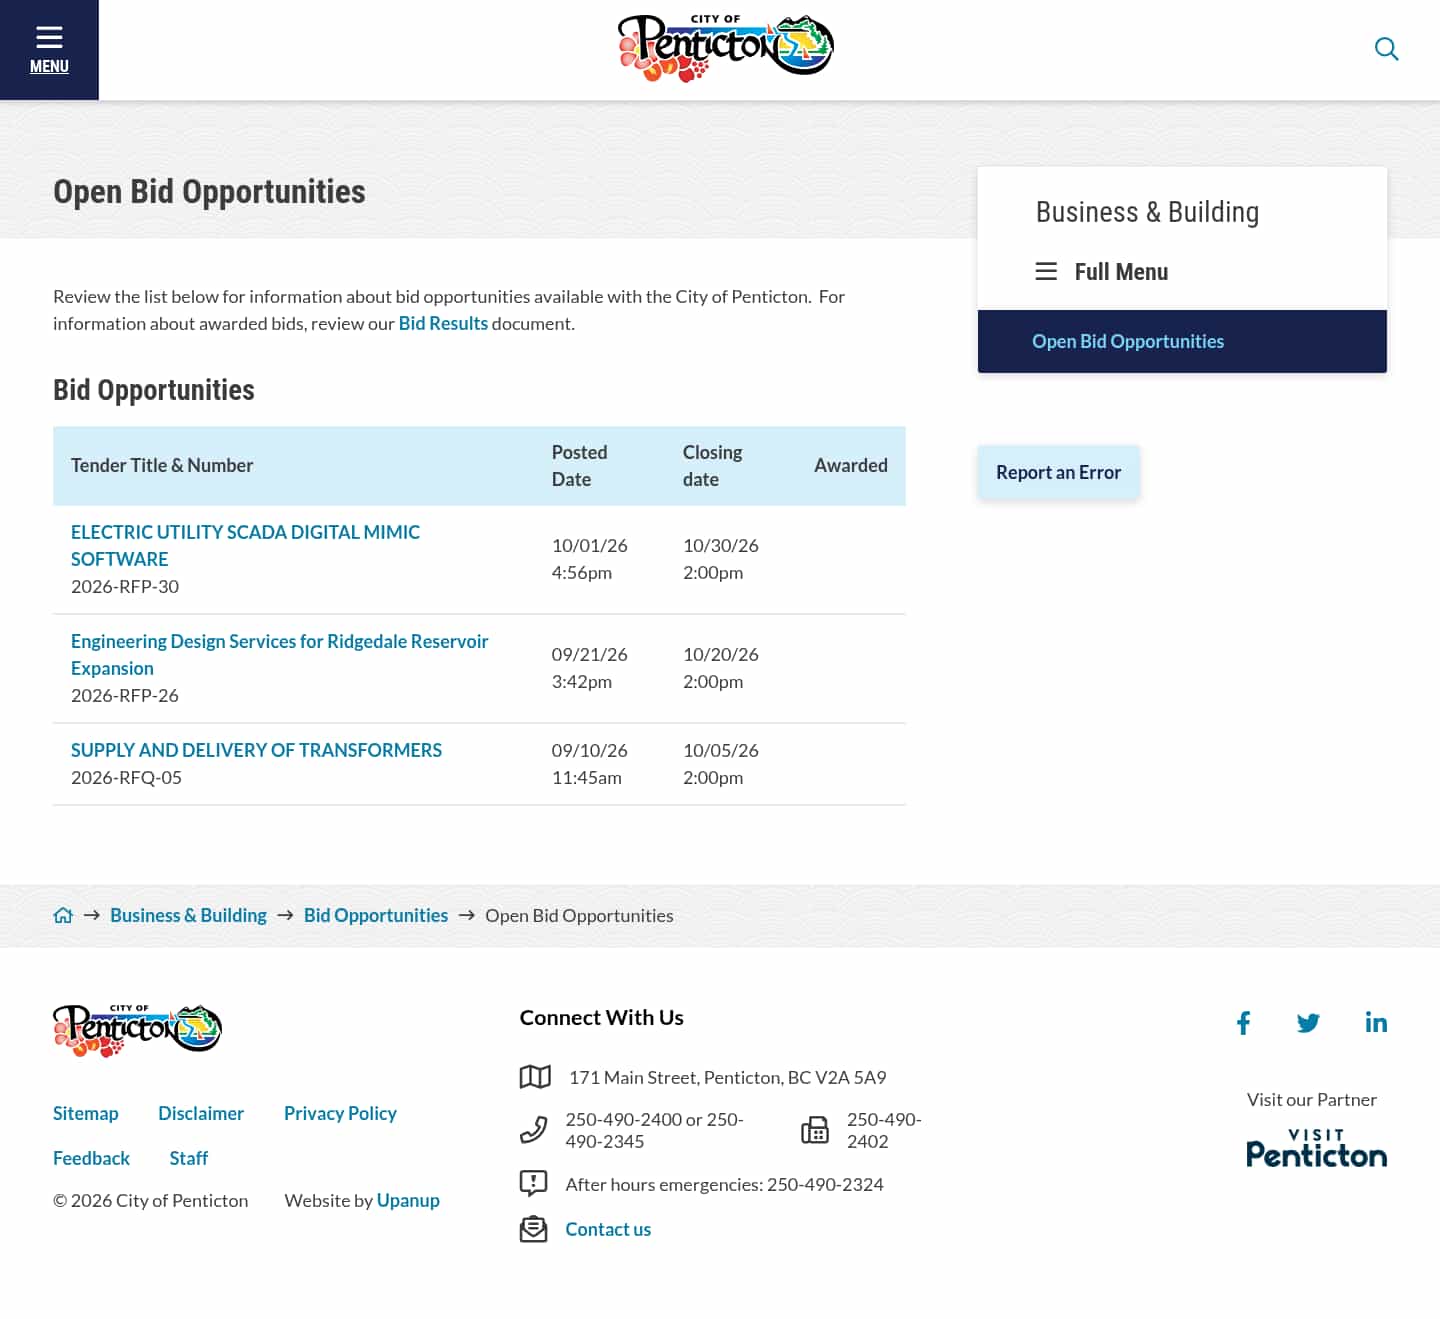Select Open Bid Opportunities sidebar item

pos(1182,341)
